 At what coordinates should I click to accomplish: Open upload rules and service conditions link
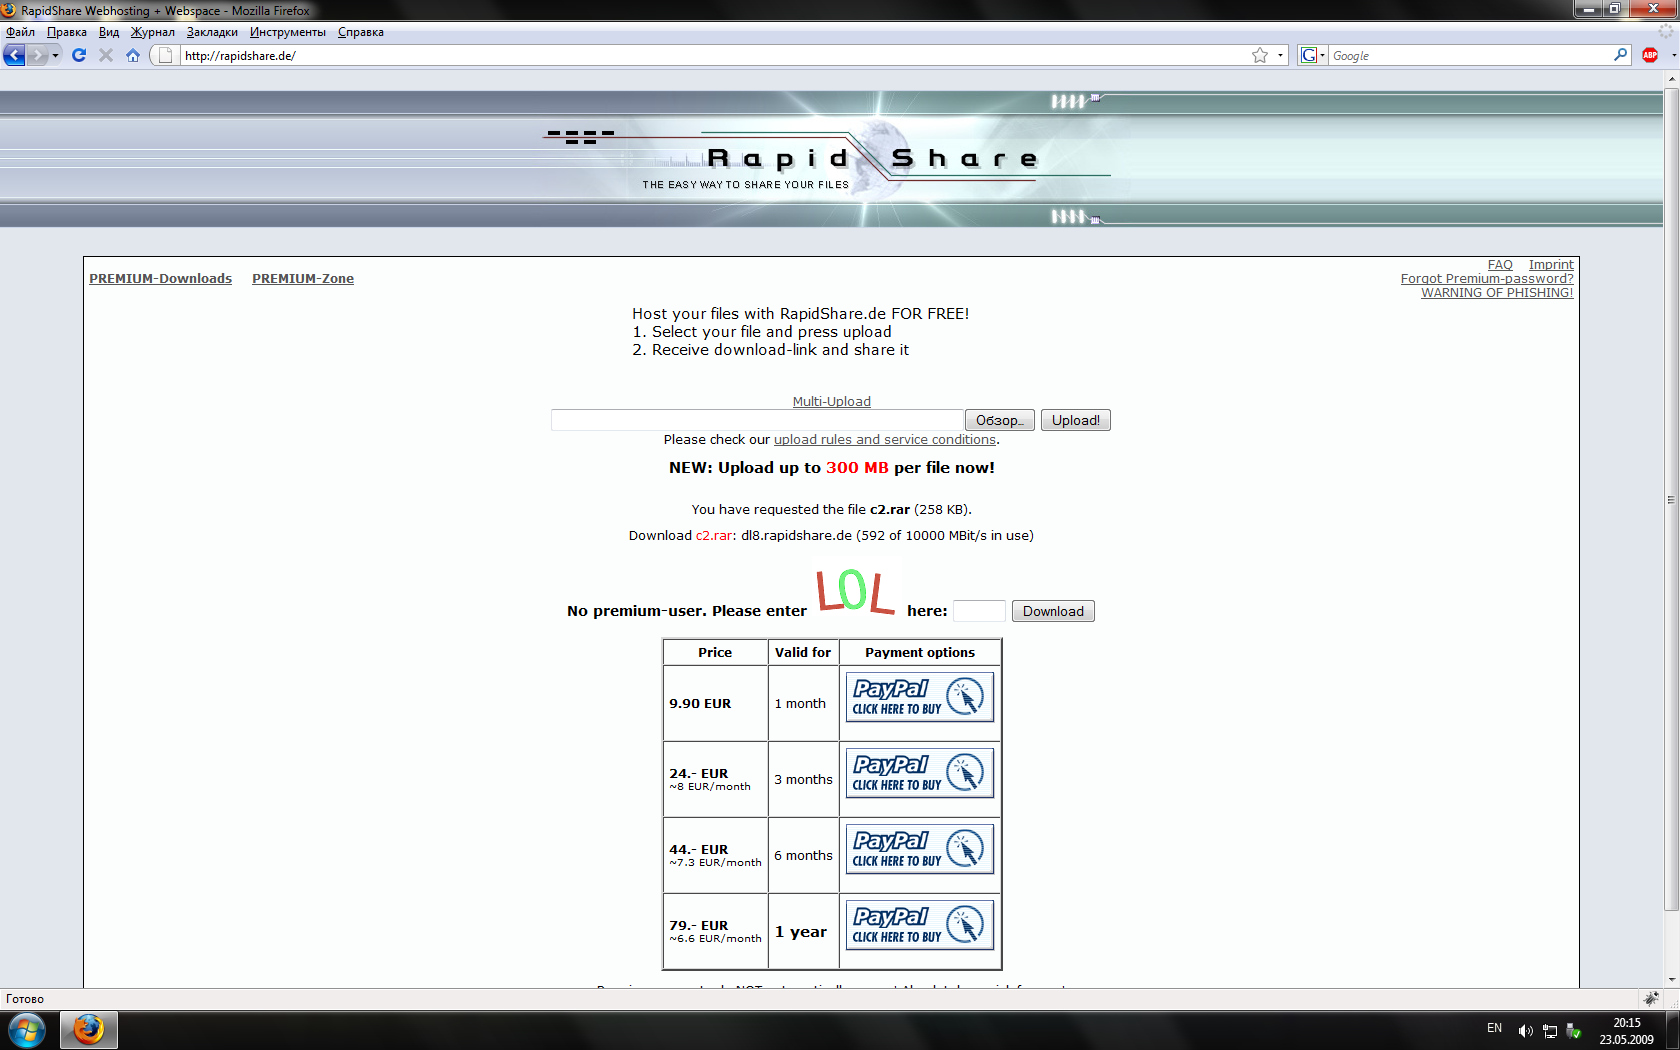click(x=885, y=440)
